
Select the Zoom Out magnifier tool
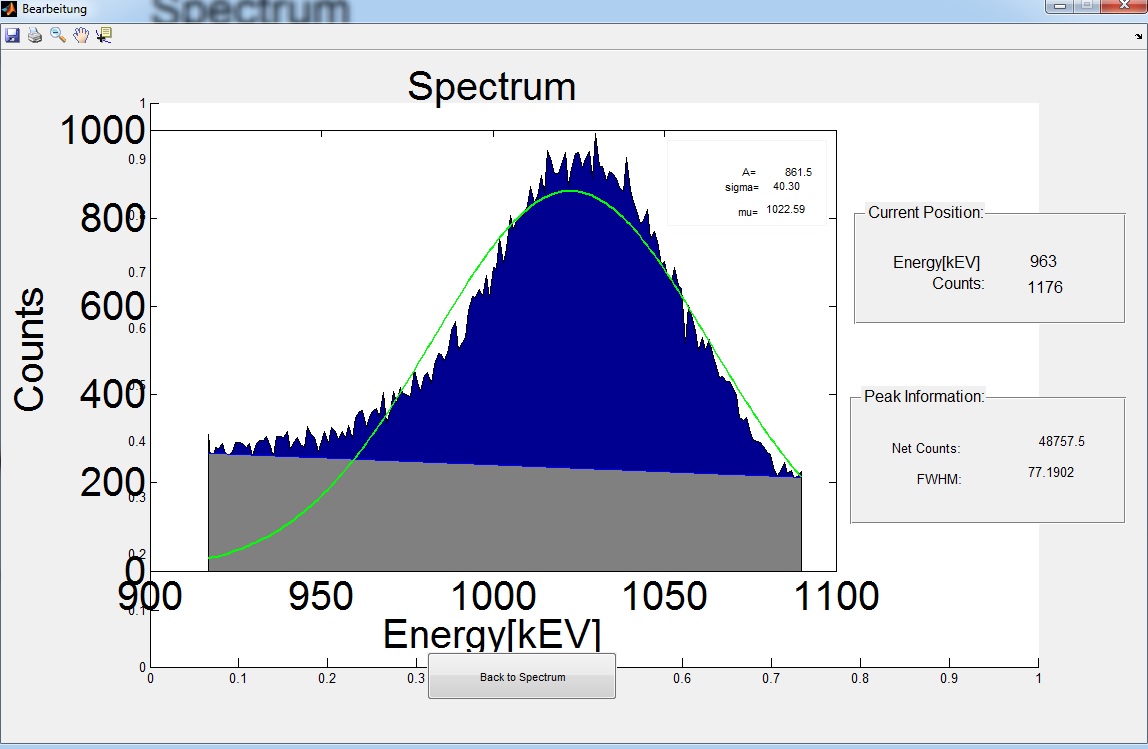58,35
